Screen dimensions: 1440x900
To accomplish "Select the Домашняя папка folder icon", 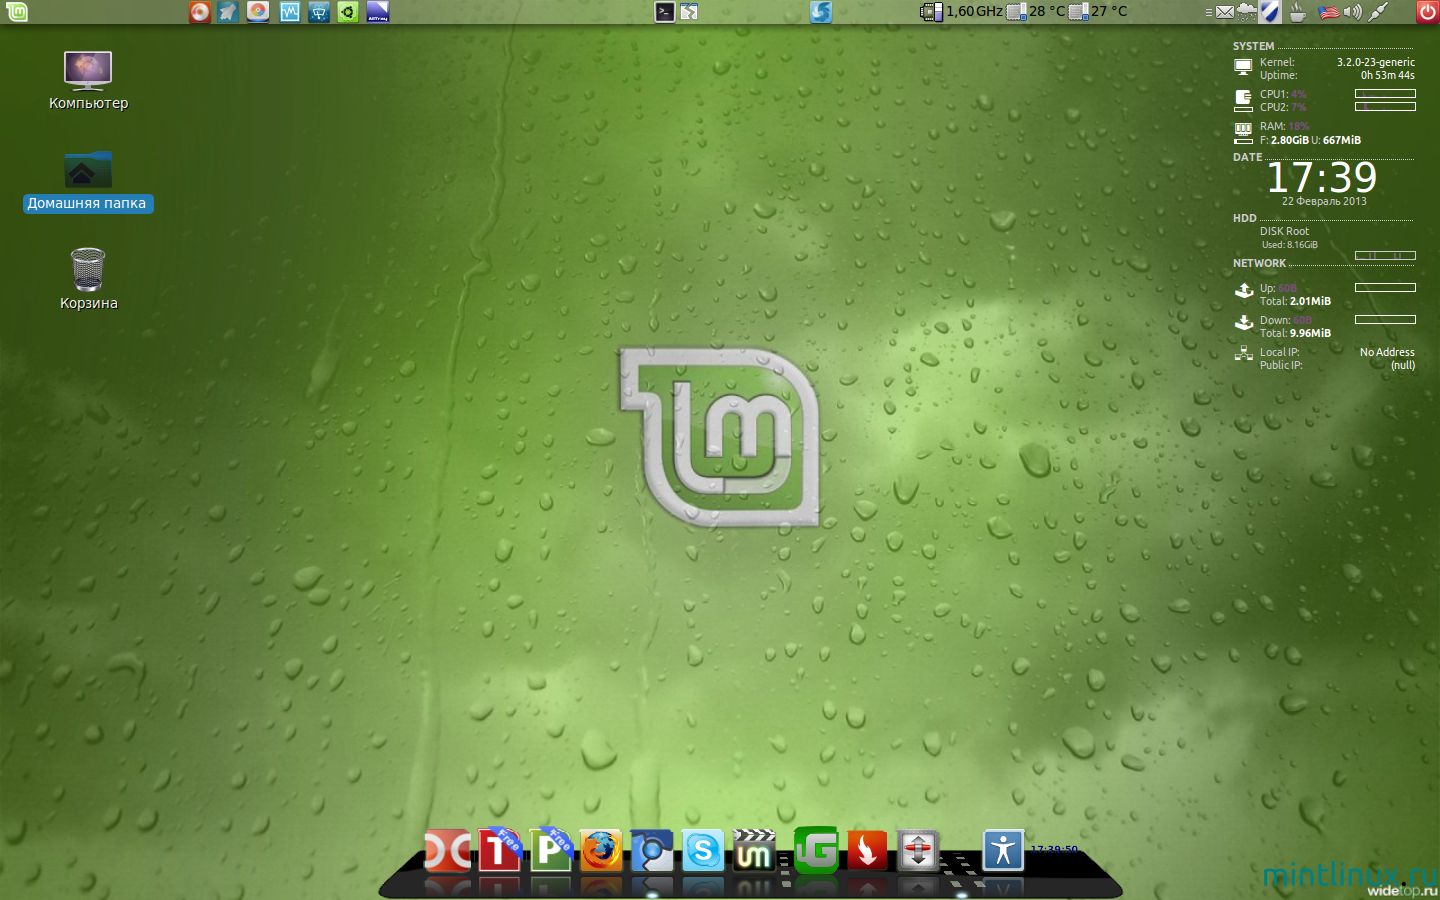I will [88, 181].
